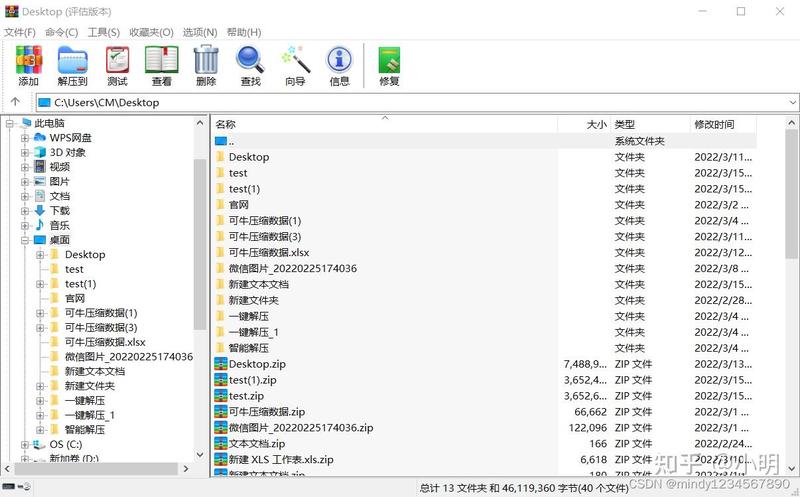This screenshot has width=800, height=497.
Task: Expand the 可牛压缩数据(1) tree node
Action: (x=40, y=313)
